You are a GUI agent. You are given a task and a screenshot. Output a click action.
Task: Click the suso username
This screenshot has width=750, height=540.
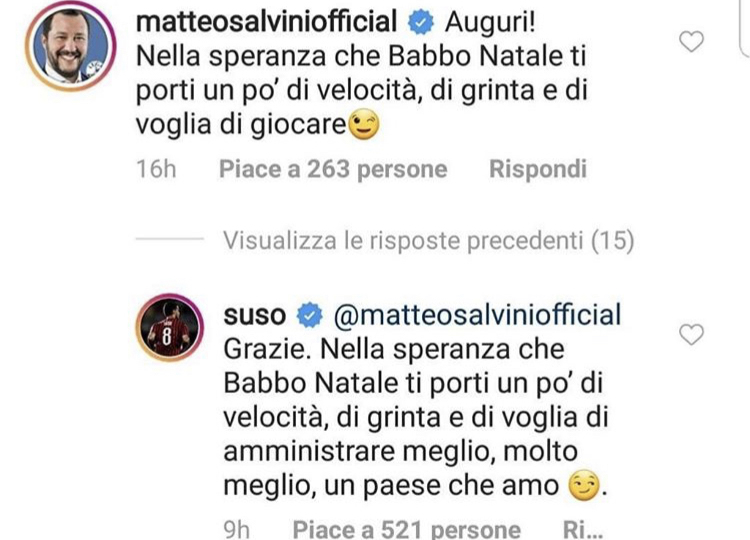pyautogui.click(x=254, y=316)
